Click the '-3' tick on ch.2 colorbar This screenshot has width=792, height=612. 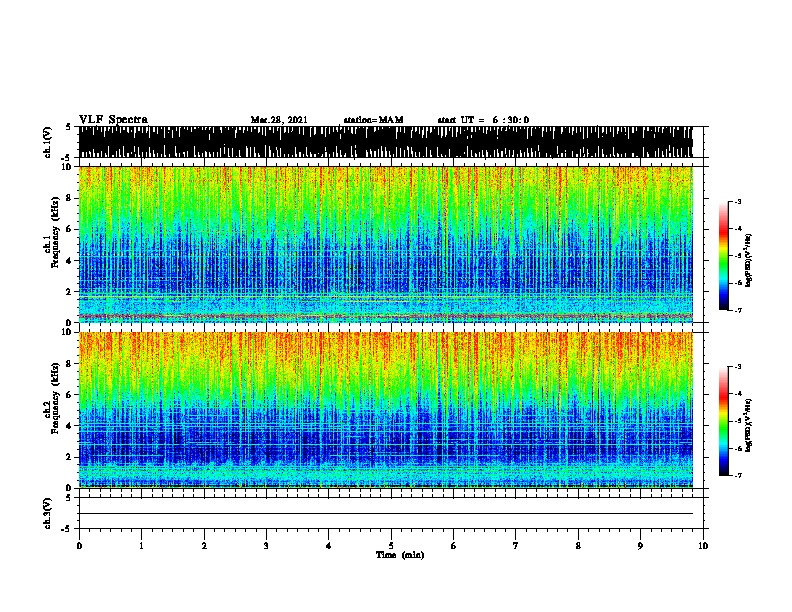pos(737,367)
